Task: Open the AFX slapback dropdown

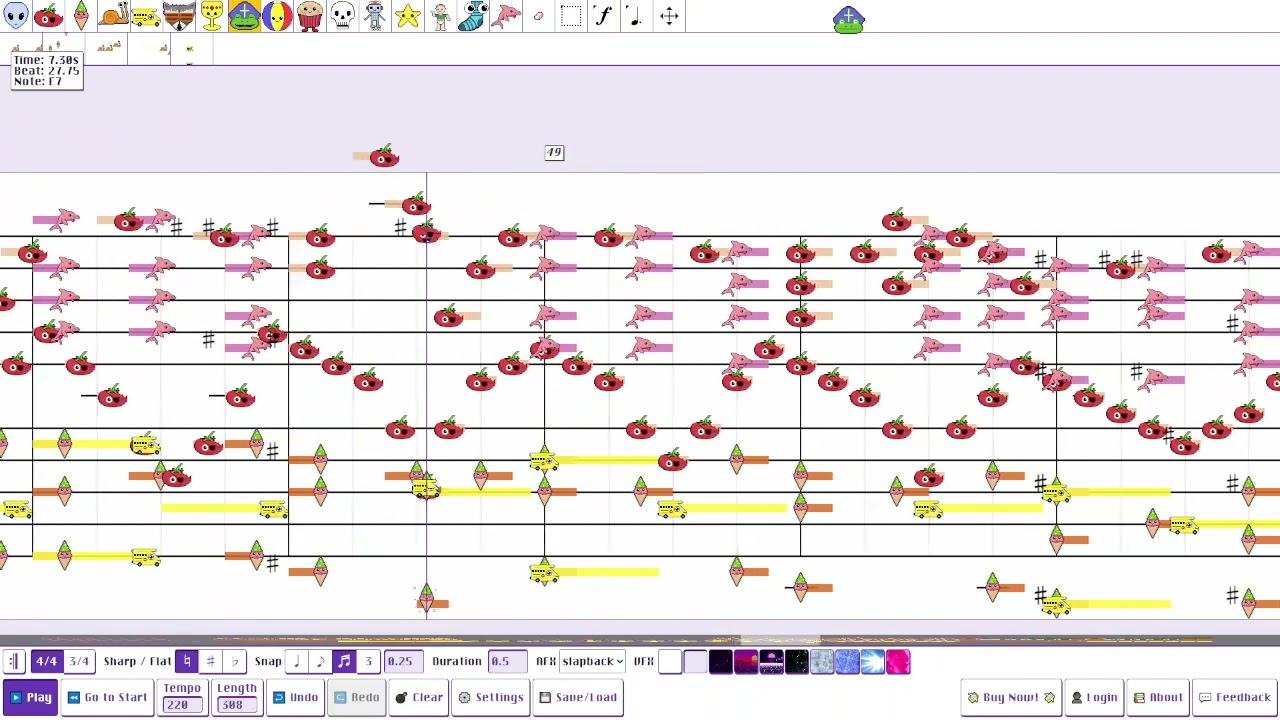Action: [592, 661]
